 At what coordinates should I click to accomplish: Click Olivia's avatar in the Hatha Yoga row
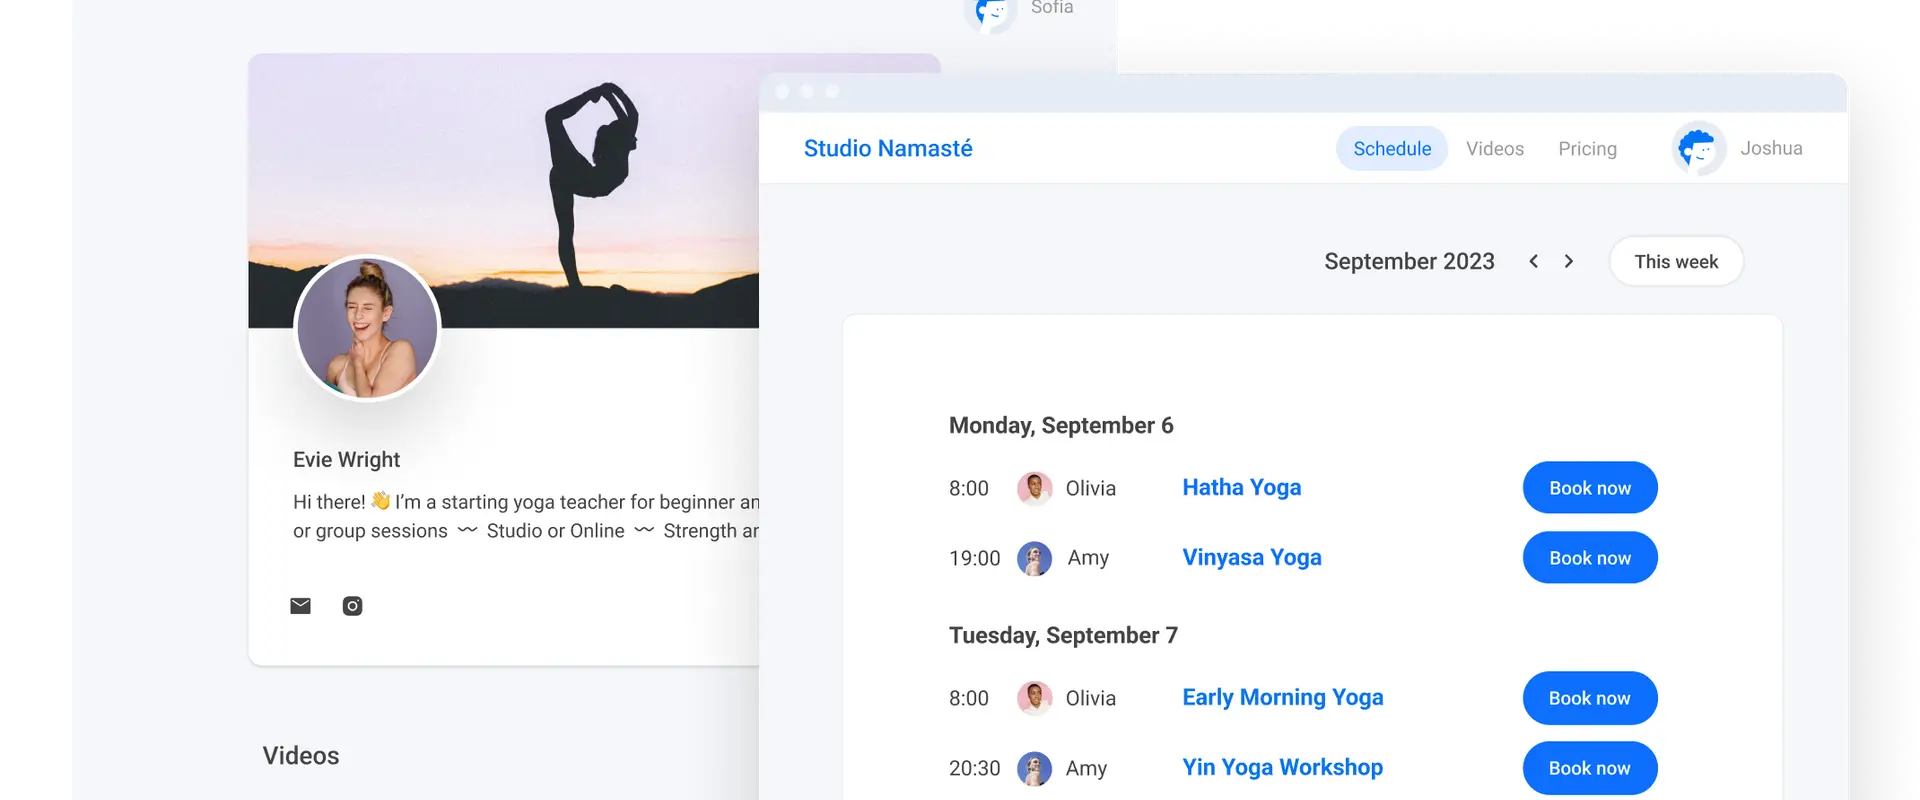pos(1034,488)
